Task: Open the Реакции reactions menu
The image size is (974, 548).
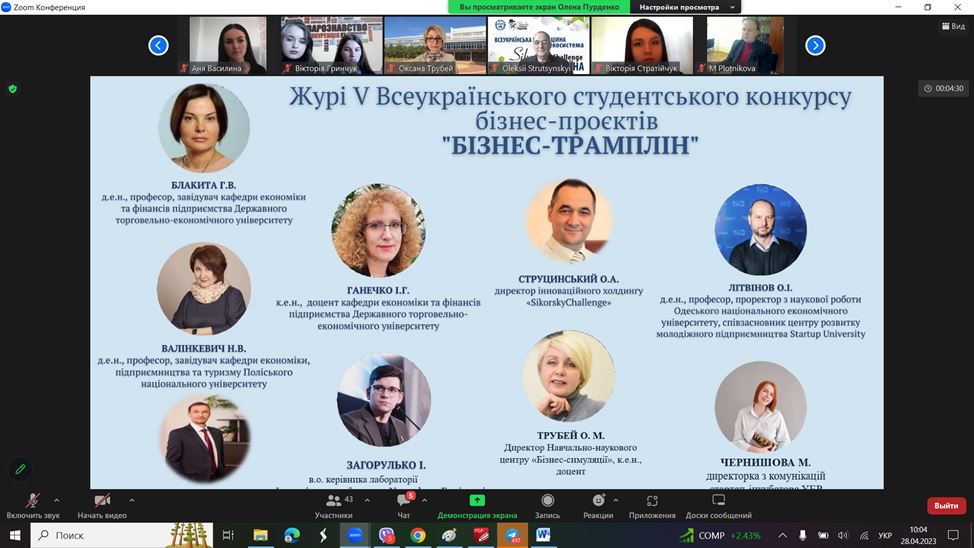Action: (598, 502)
